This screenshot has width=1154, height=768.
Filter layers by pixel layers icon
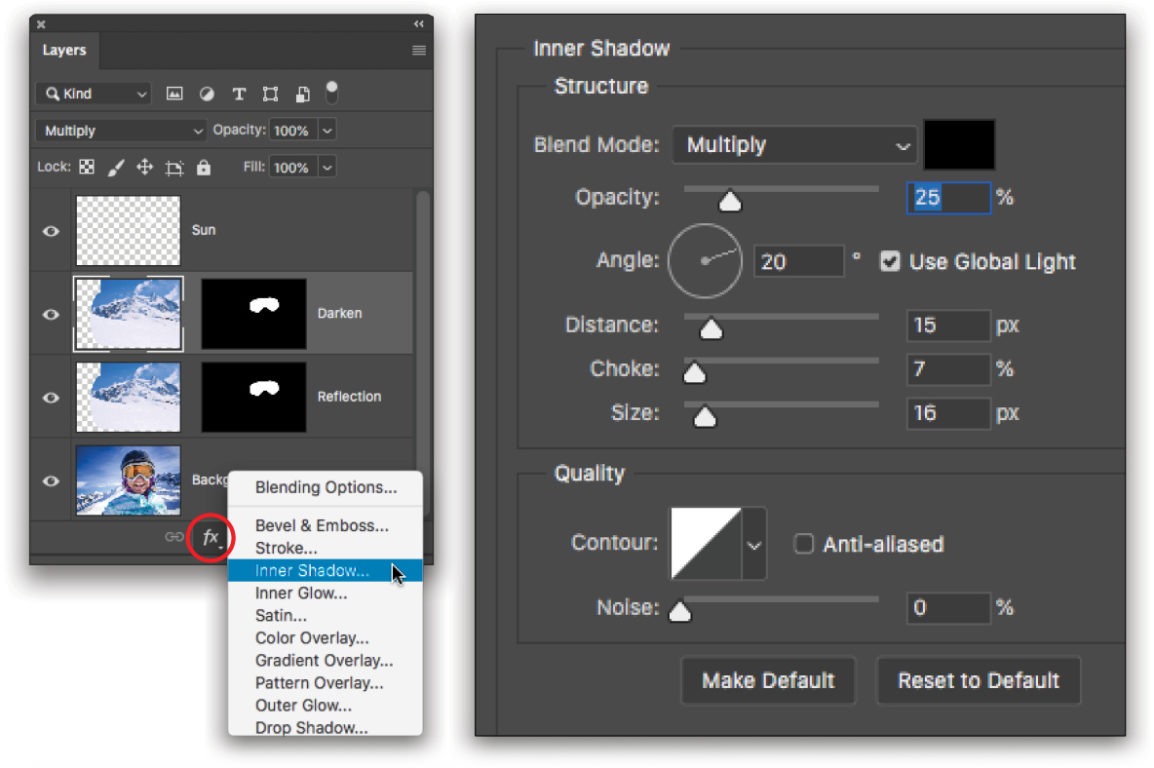point(177,93)
